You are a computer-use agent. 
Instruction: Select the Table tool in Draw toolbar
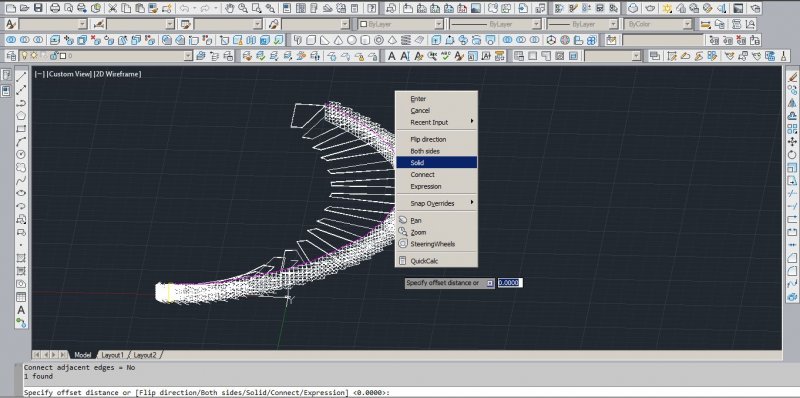coord(21,297)
